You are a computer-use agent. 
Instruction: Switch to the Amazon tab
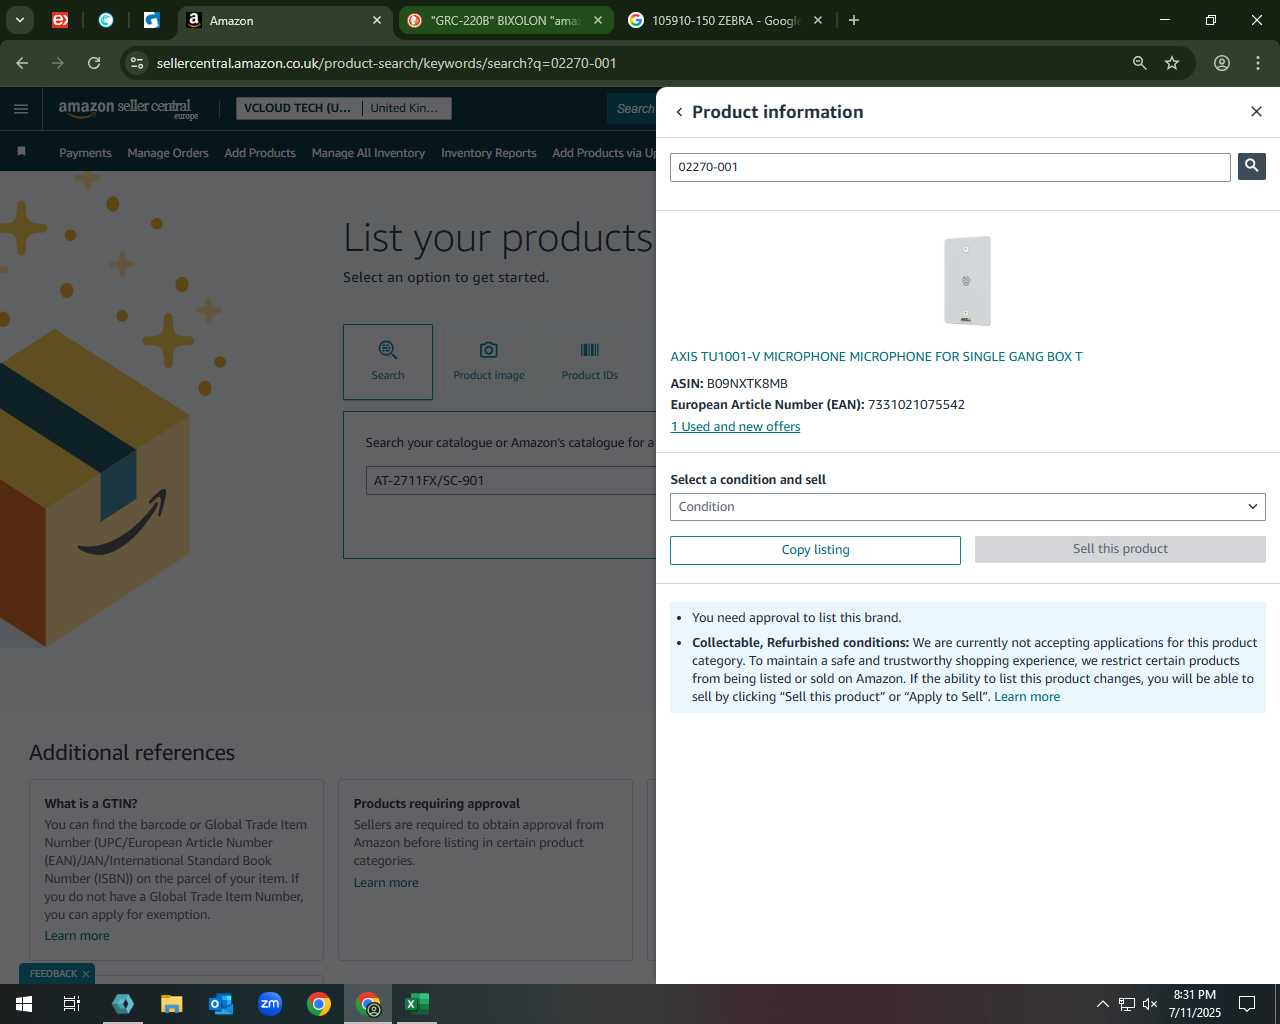click(x=285, y=20)
